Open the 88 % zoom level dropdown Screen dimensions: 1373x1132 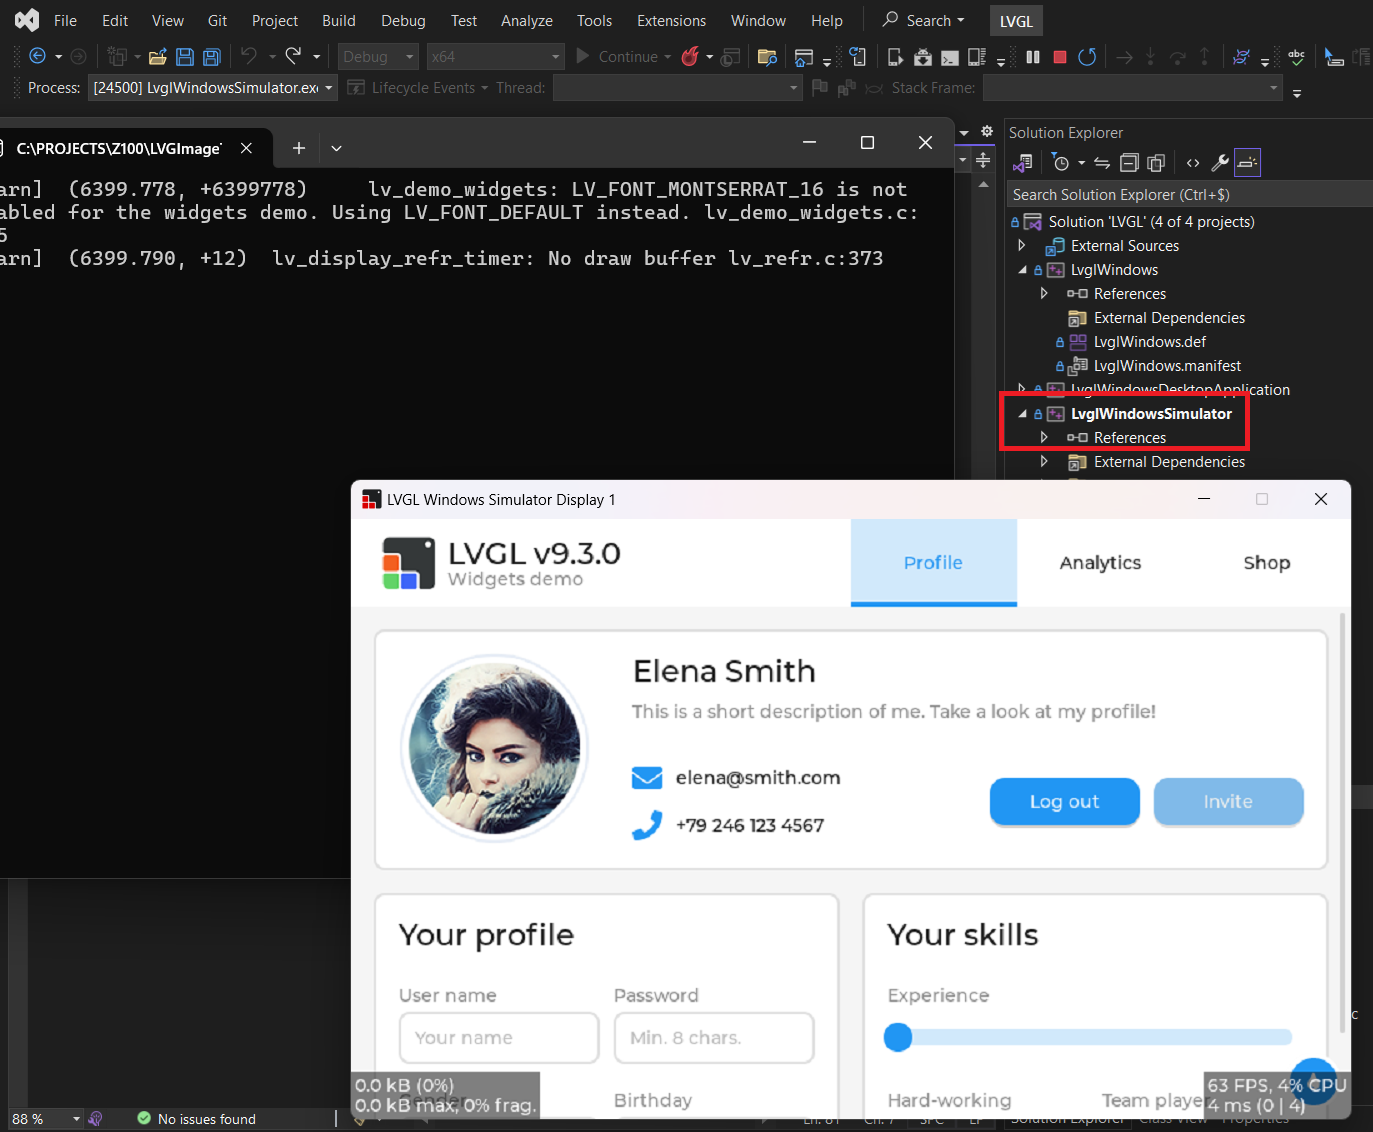45,1119
